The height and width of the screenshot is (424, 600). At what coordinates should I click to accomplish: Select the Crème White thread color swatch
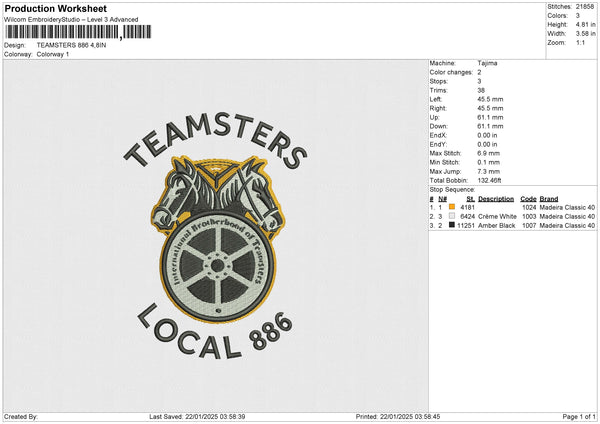452,216
